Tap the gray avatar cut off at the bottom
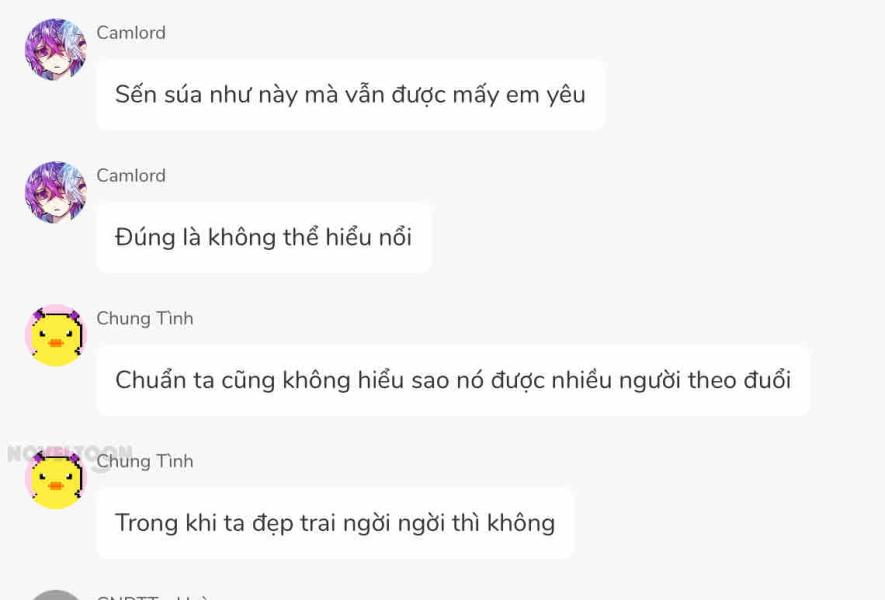The width and height of the screenshot is (885, 600). coord(55,595)
